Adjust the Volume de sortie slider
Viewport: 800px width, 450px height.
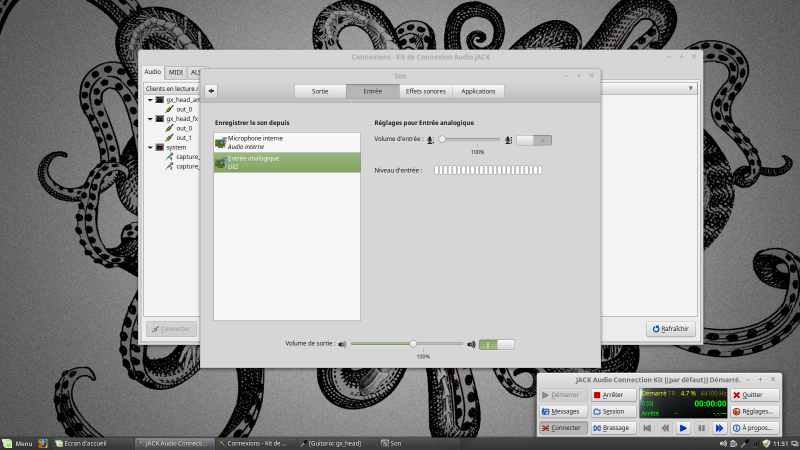[x=407, y=344]
